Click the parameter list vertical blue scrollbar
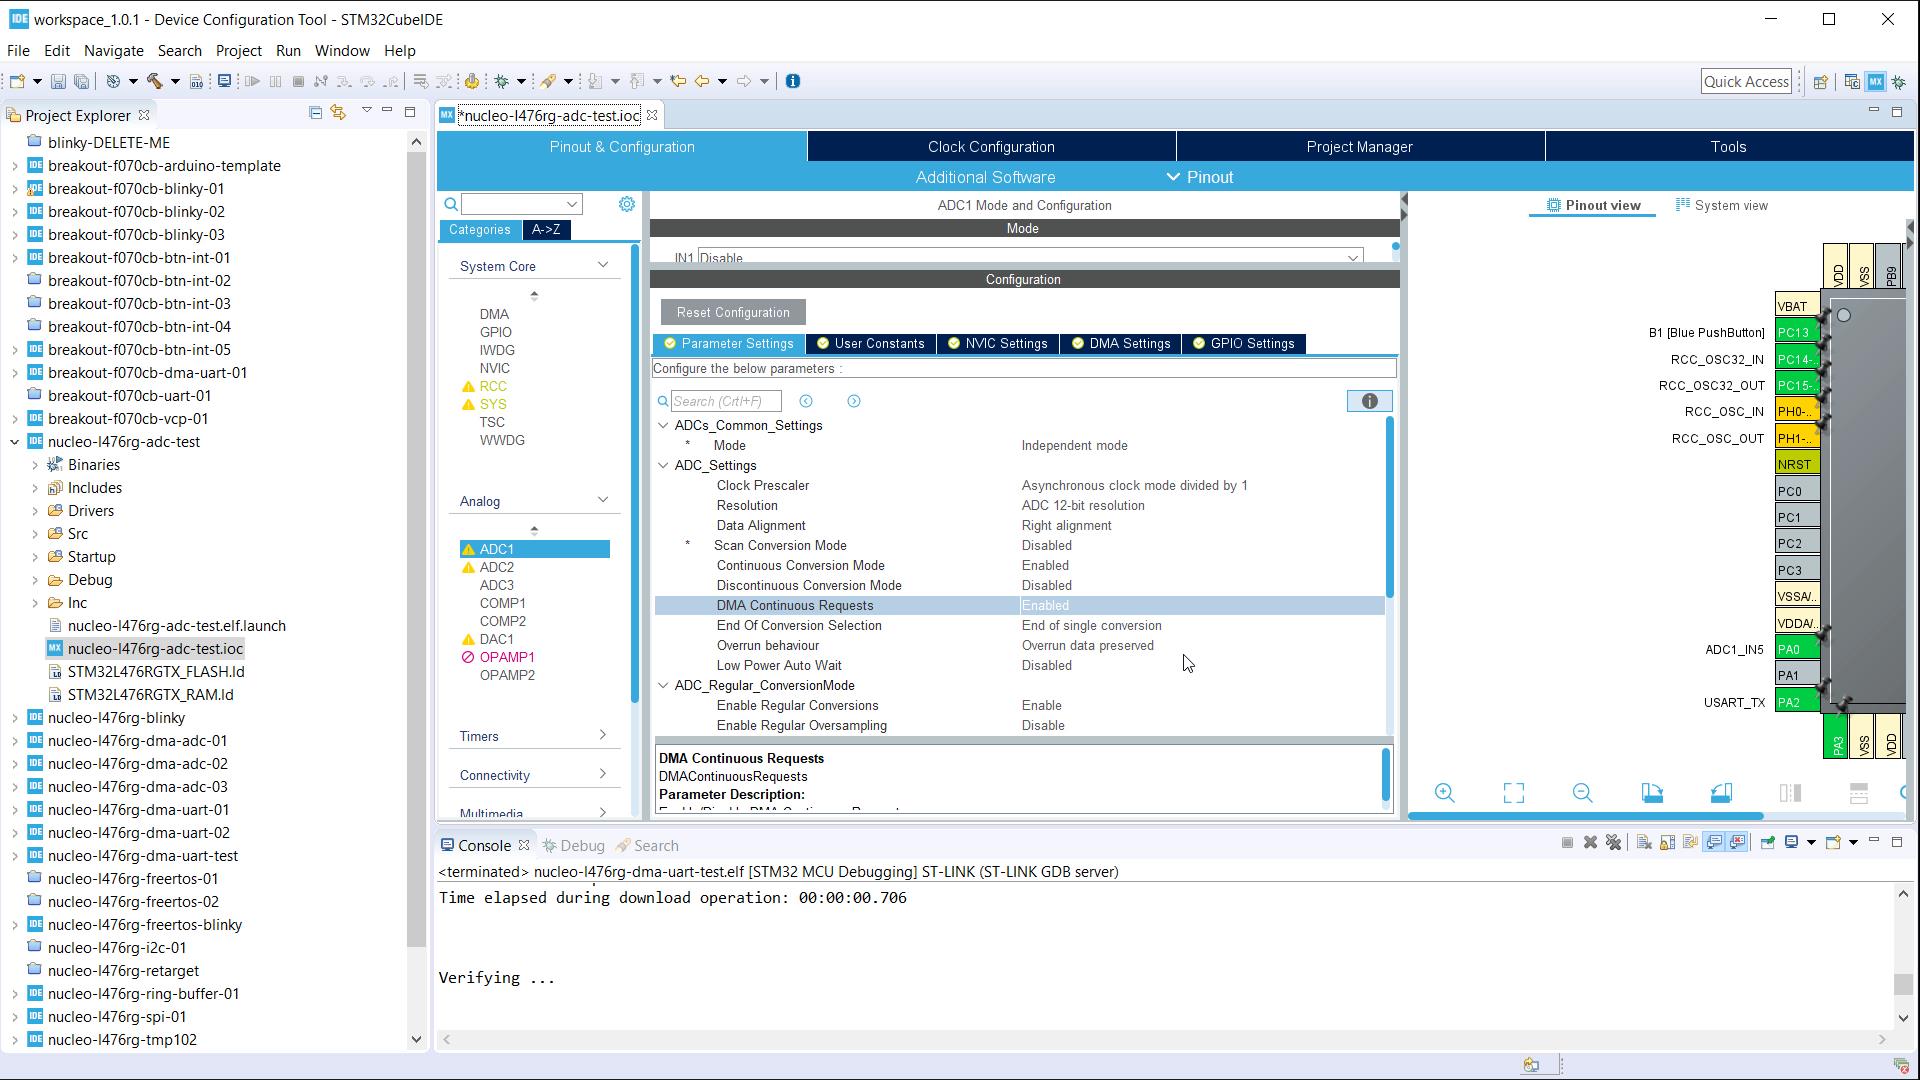The width and height of the screenshot is (1920, 1080). (x=1389, y=505)
